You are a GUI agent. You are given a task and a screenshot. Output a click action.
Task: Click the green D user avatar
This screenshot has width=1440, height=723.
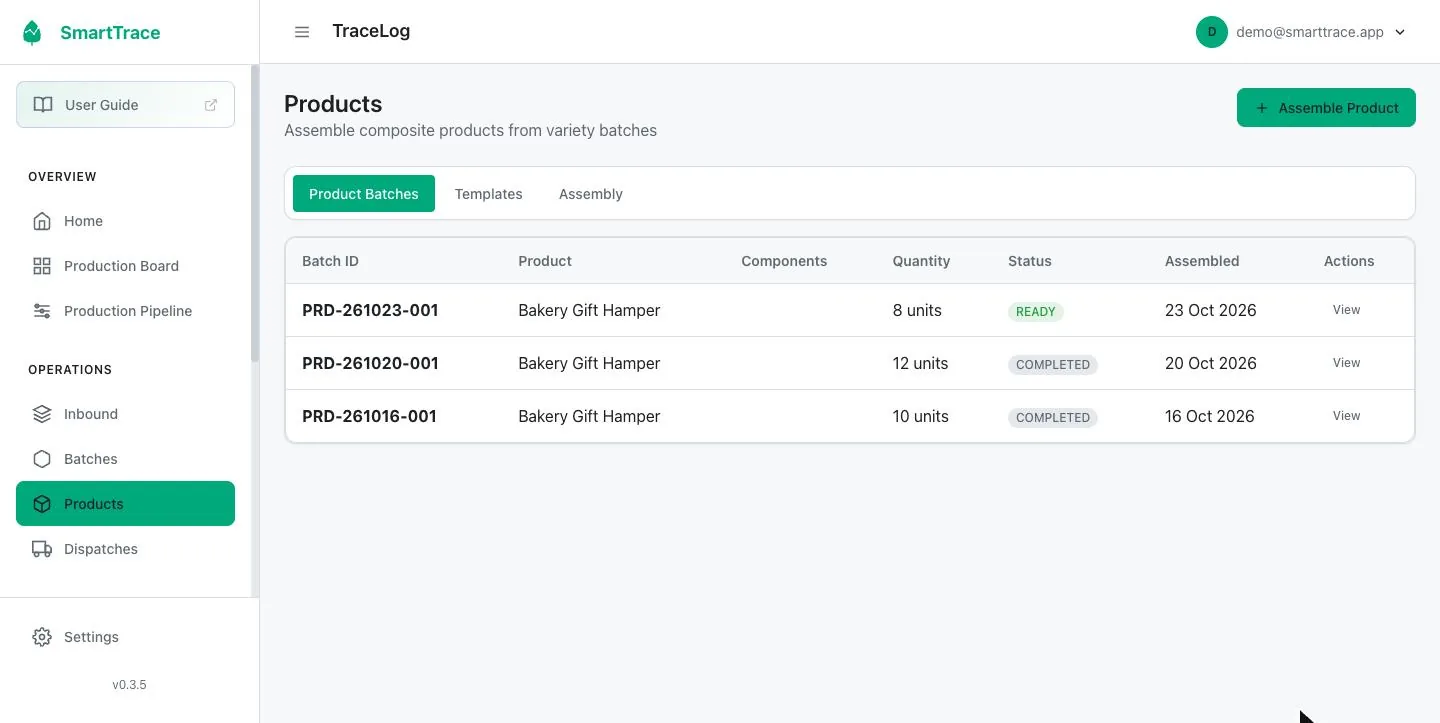[x=1212, y=32]
